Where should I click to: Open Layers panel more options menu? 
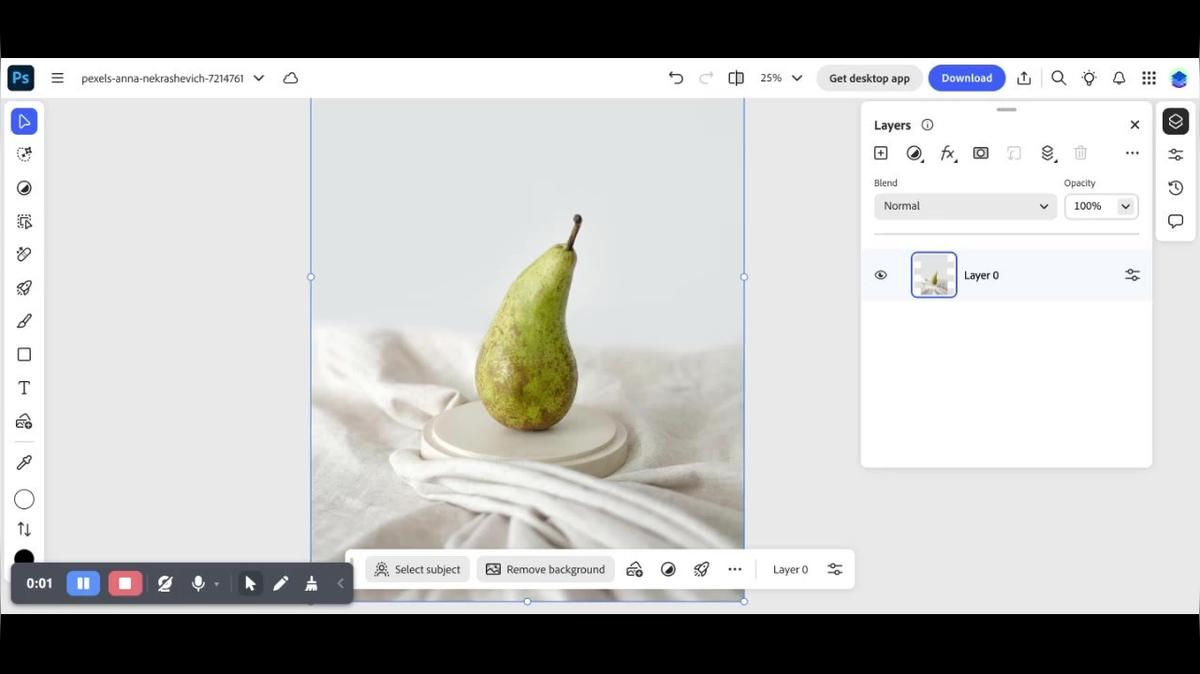[x=1132, y=153]
